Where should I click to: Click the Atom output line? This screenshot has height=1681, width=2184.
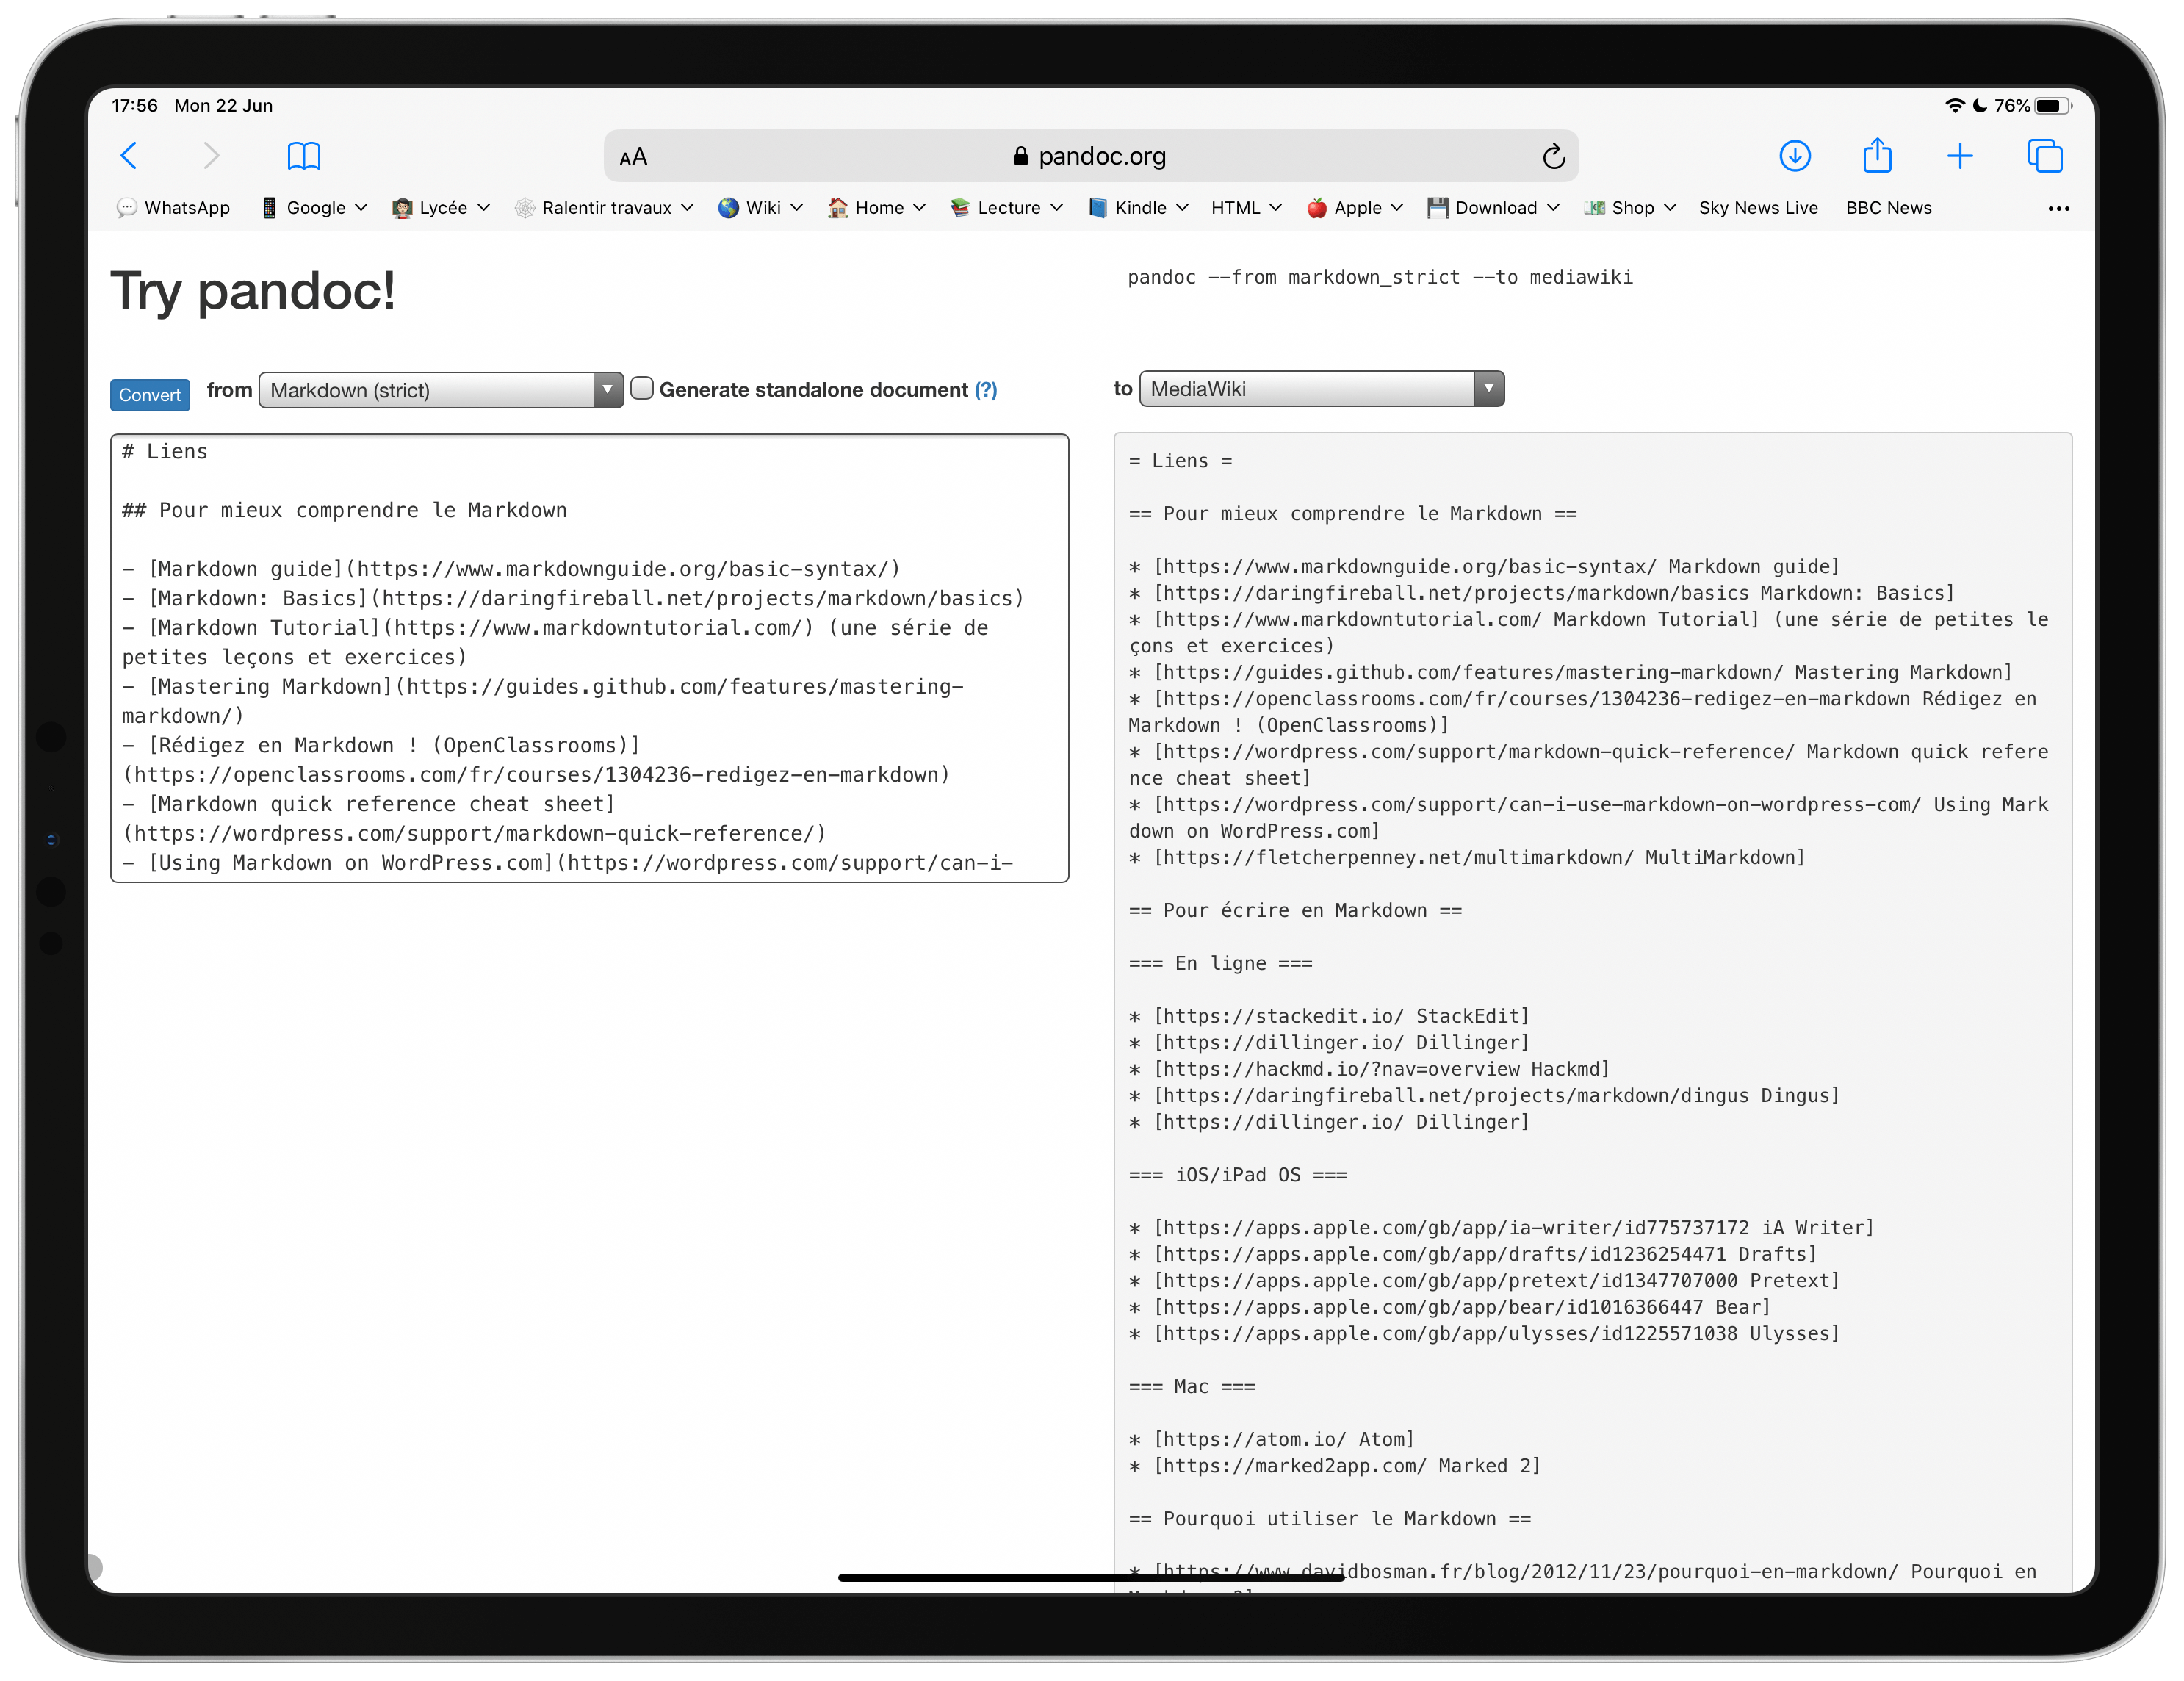pos(1272,1439)
